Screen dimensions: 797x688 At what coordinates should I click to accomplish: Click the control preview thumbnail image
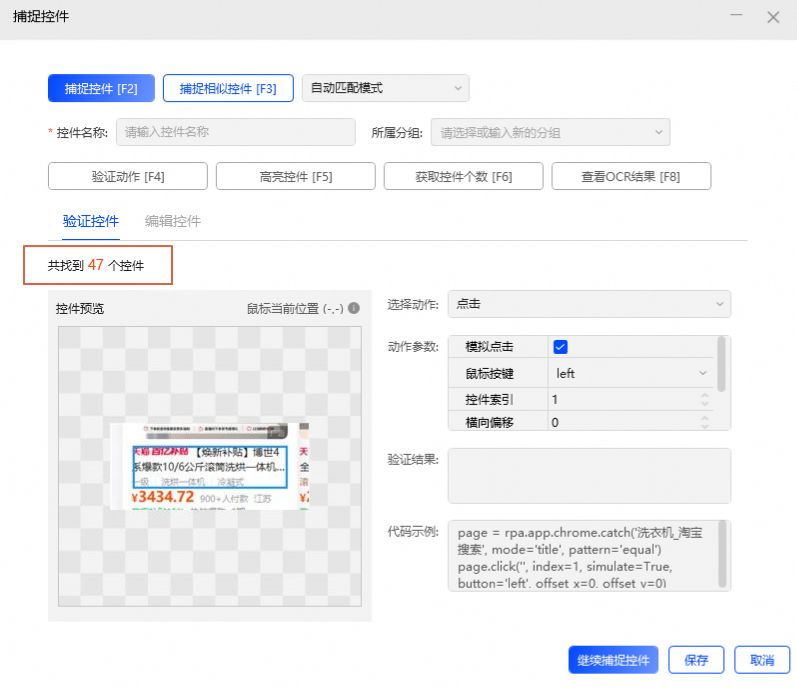209,466
